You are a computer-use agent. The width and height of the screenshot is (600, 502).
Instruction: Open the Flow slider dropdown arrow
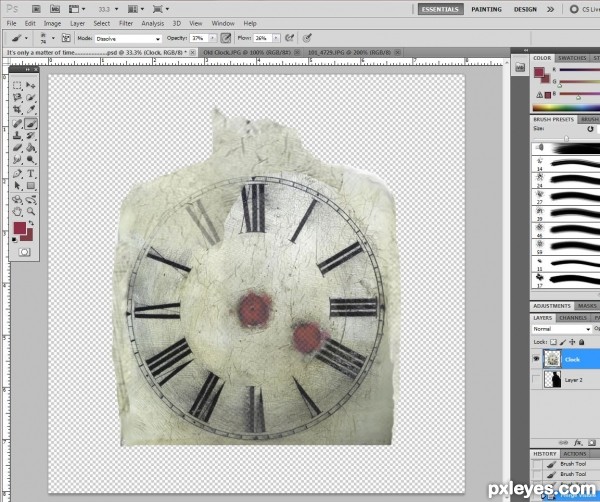coord(276,38)
